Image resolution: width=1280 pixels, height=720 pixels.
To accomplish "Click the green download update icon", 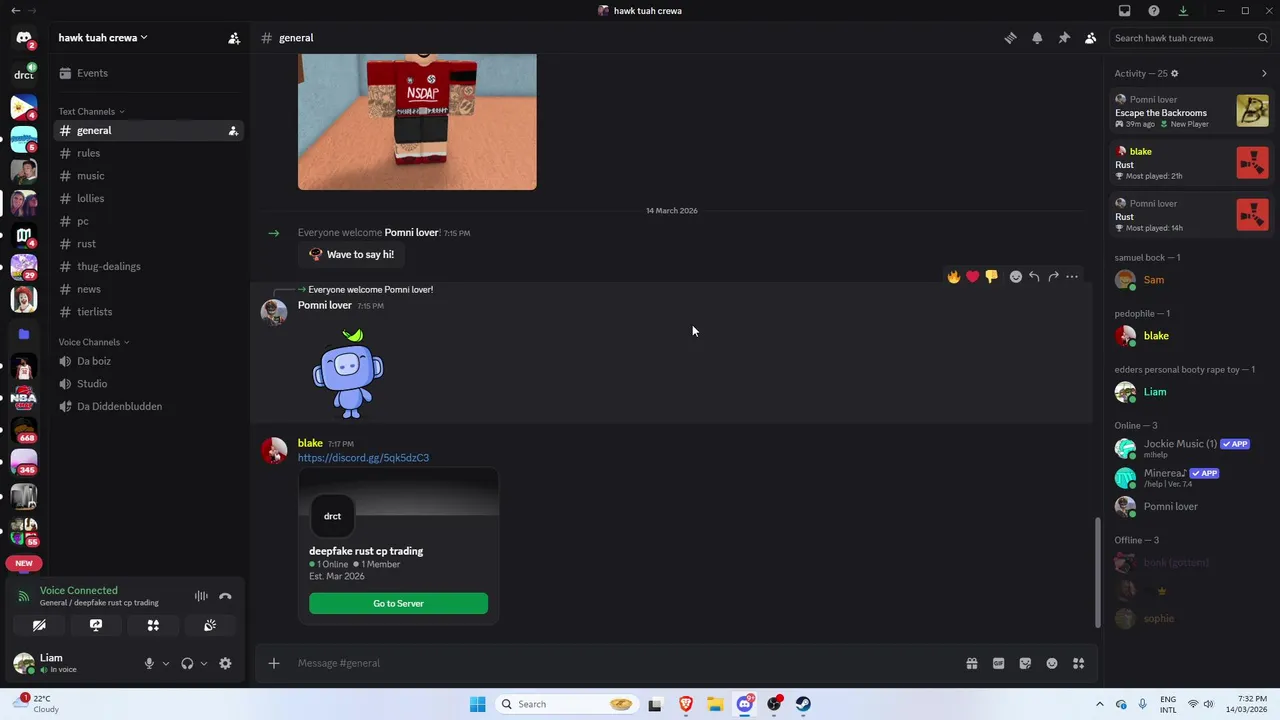I will click(x=1183, y=11).
